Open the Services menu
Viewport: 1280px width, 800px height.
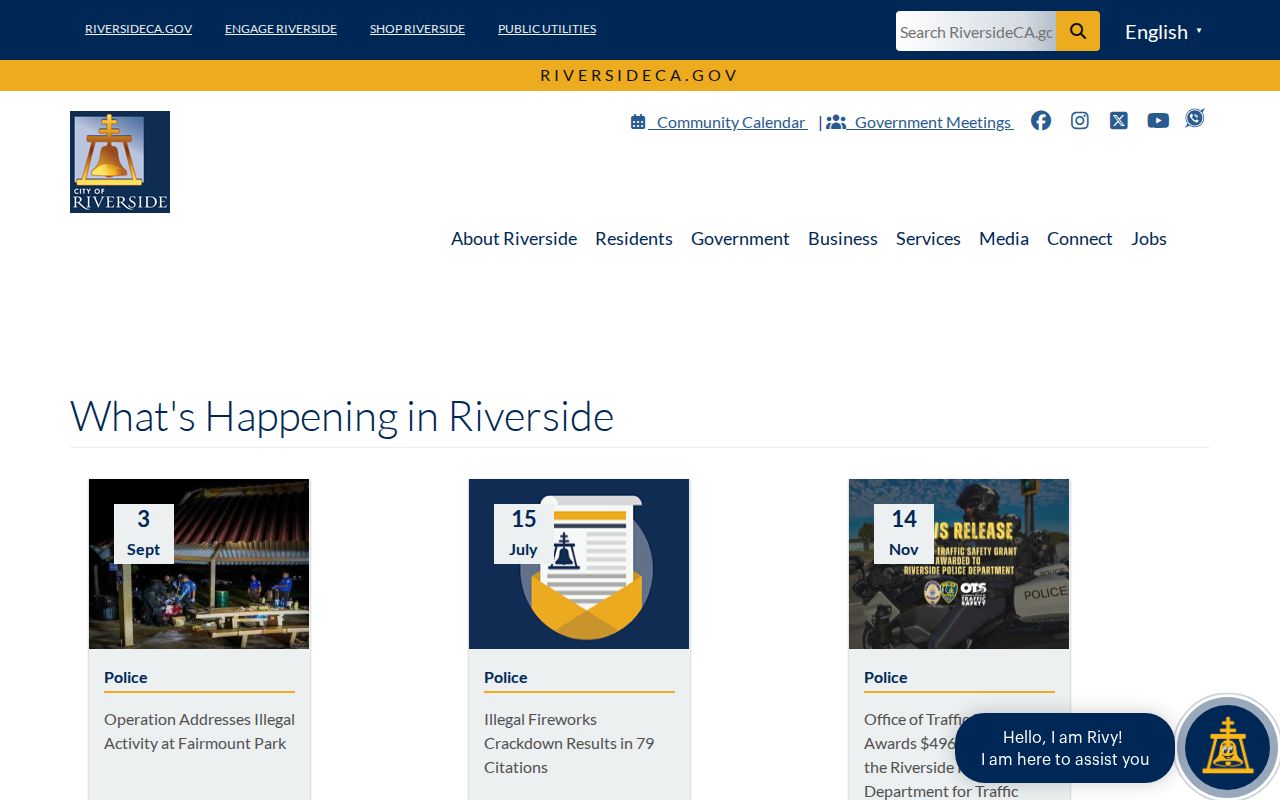[928, 238]
